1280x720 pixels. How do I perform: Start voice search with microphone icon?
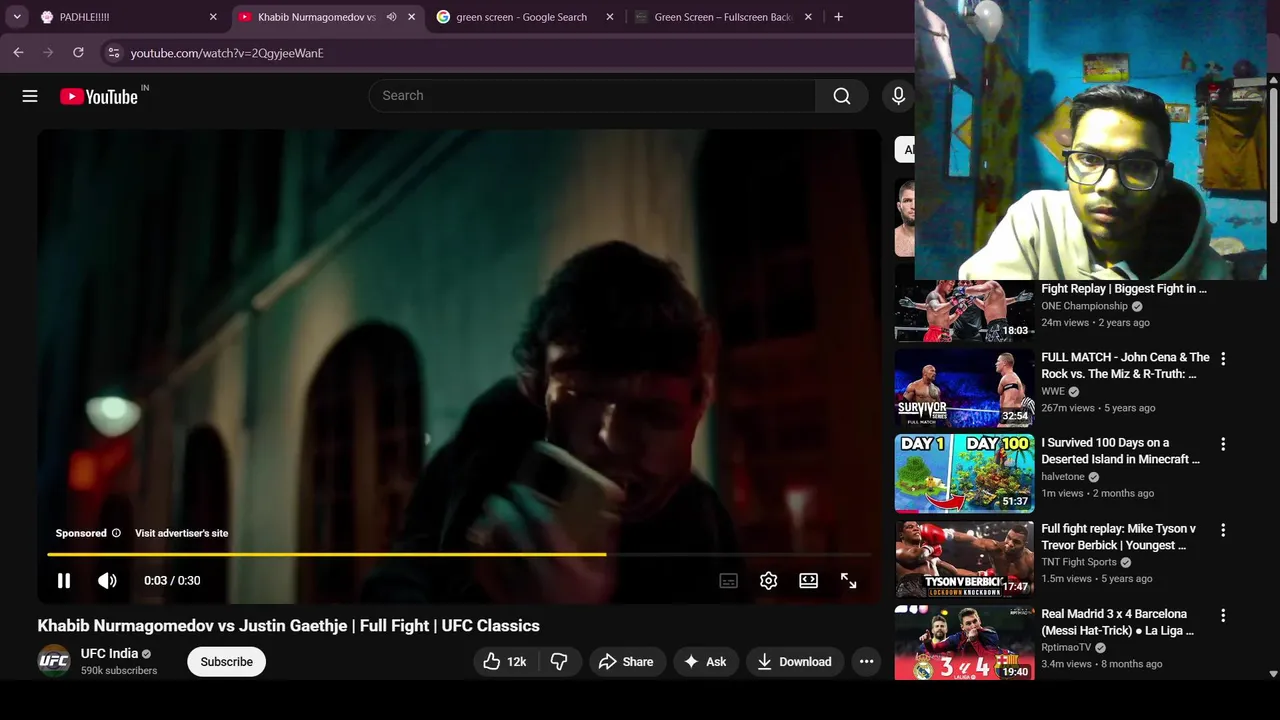click(898, 96)
